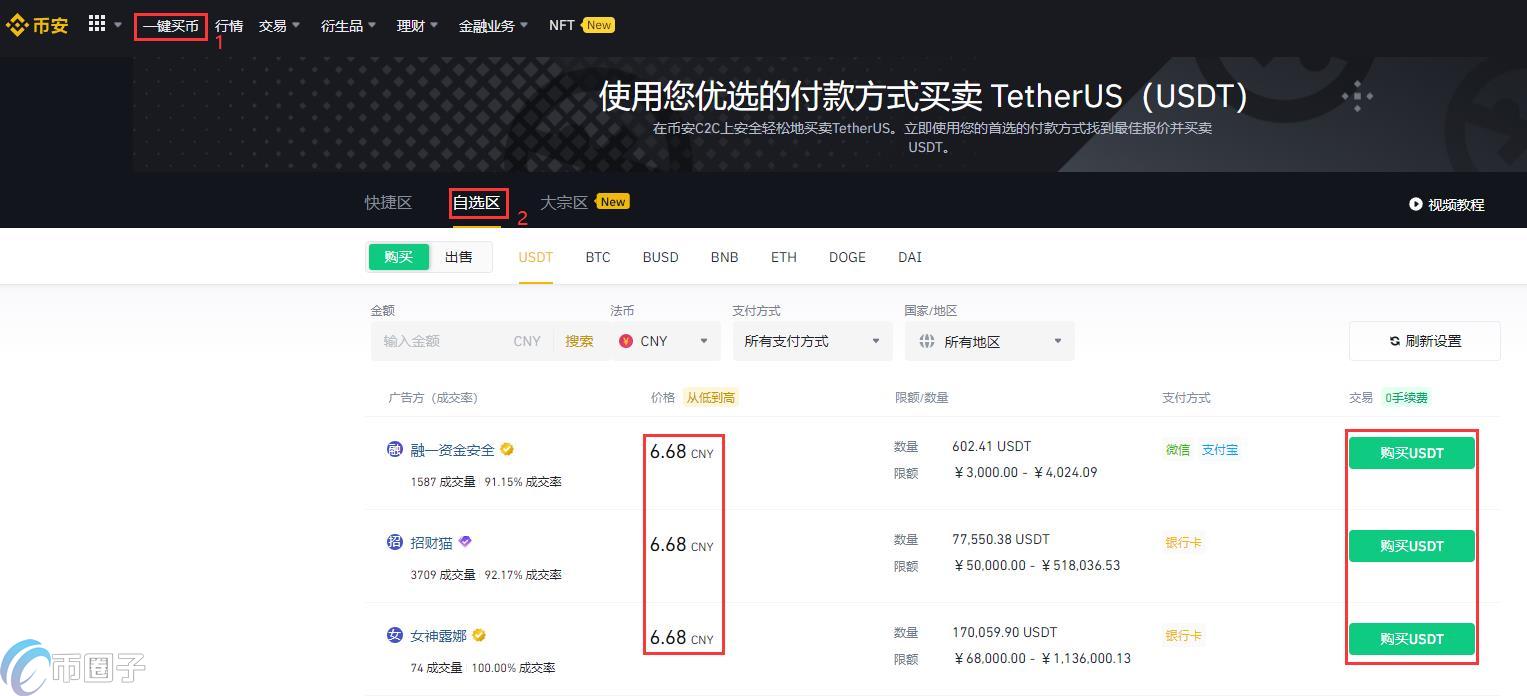Click the globe icon beside 所有地区

(x=925, y=341)
